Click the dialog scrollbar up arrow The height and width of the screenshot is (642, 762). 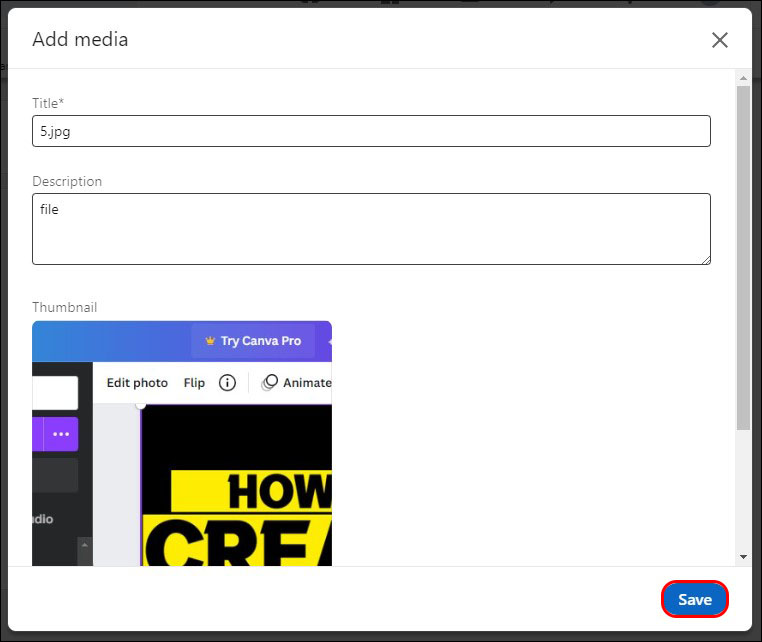pos(743,78)
